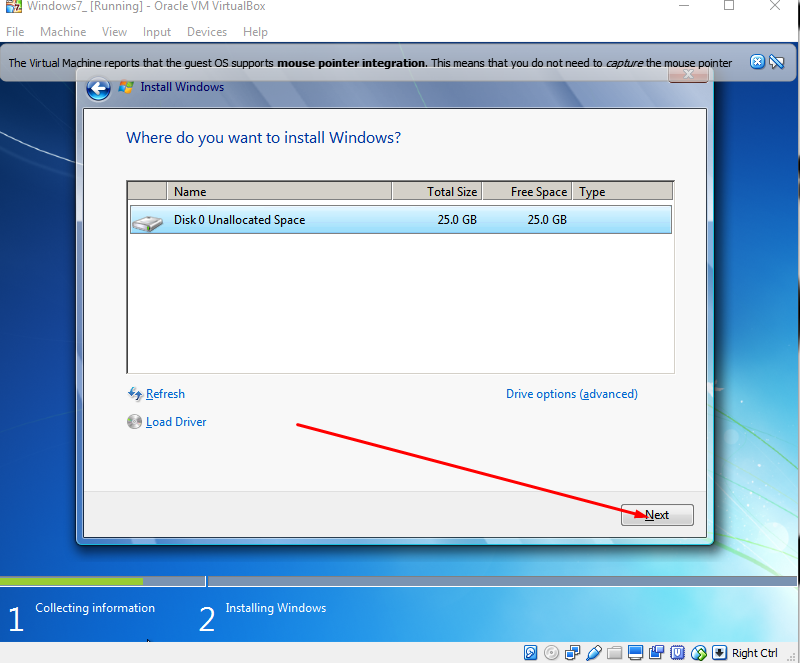Click the Name column header
The width and height of the screenshot is (800, 663).
(x=279, y=191)
